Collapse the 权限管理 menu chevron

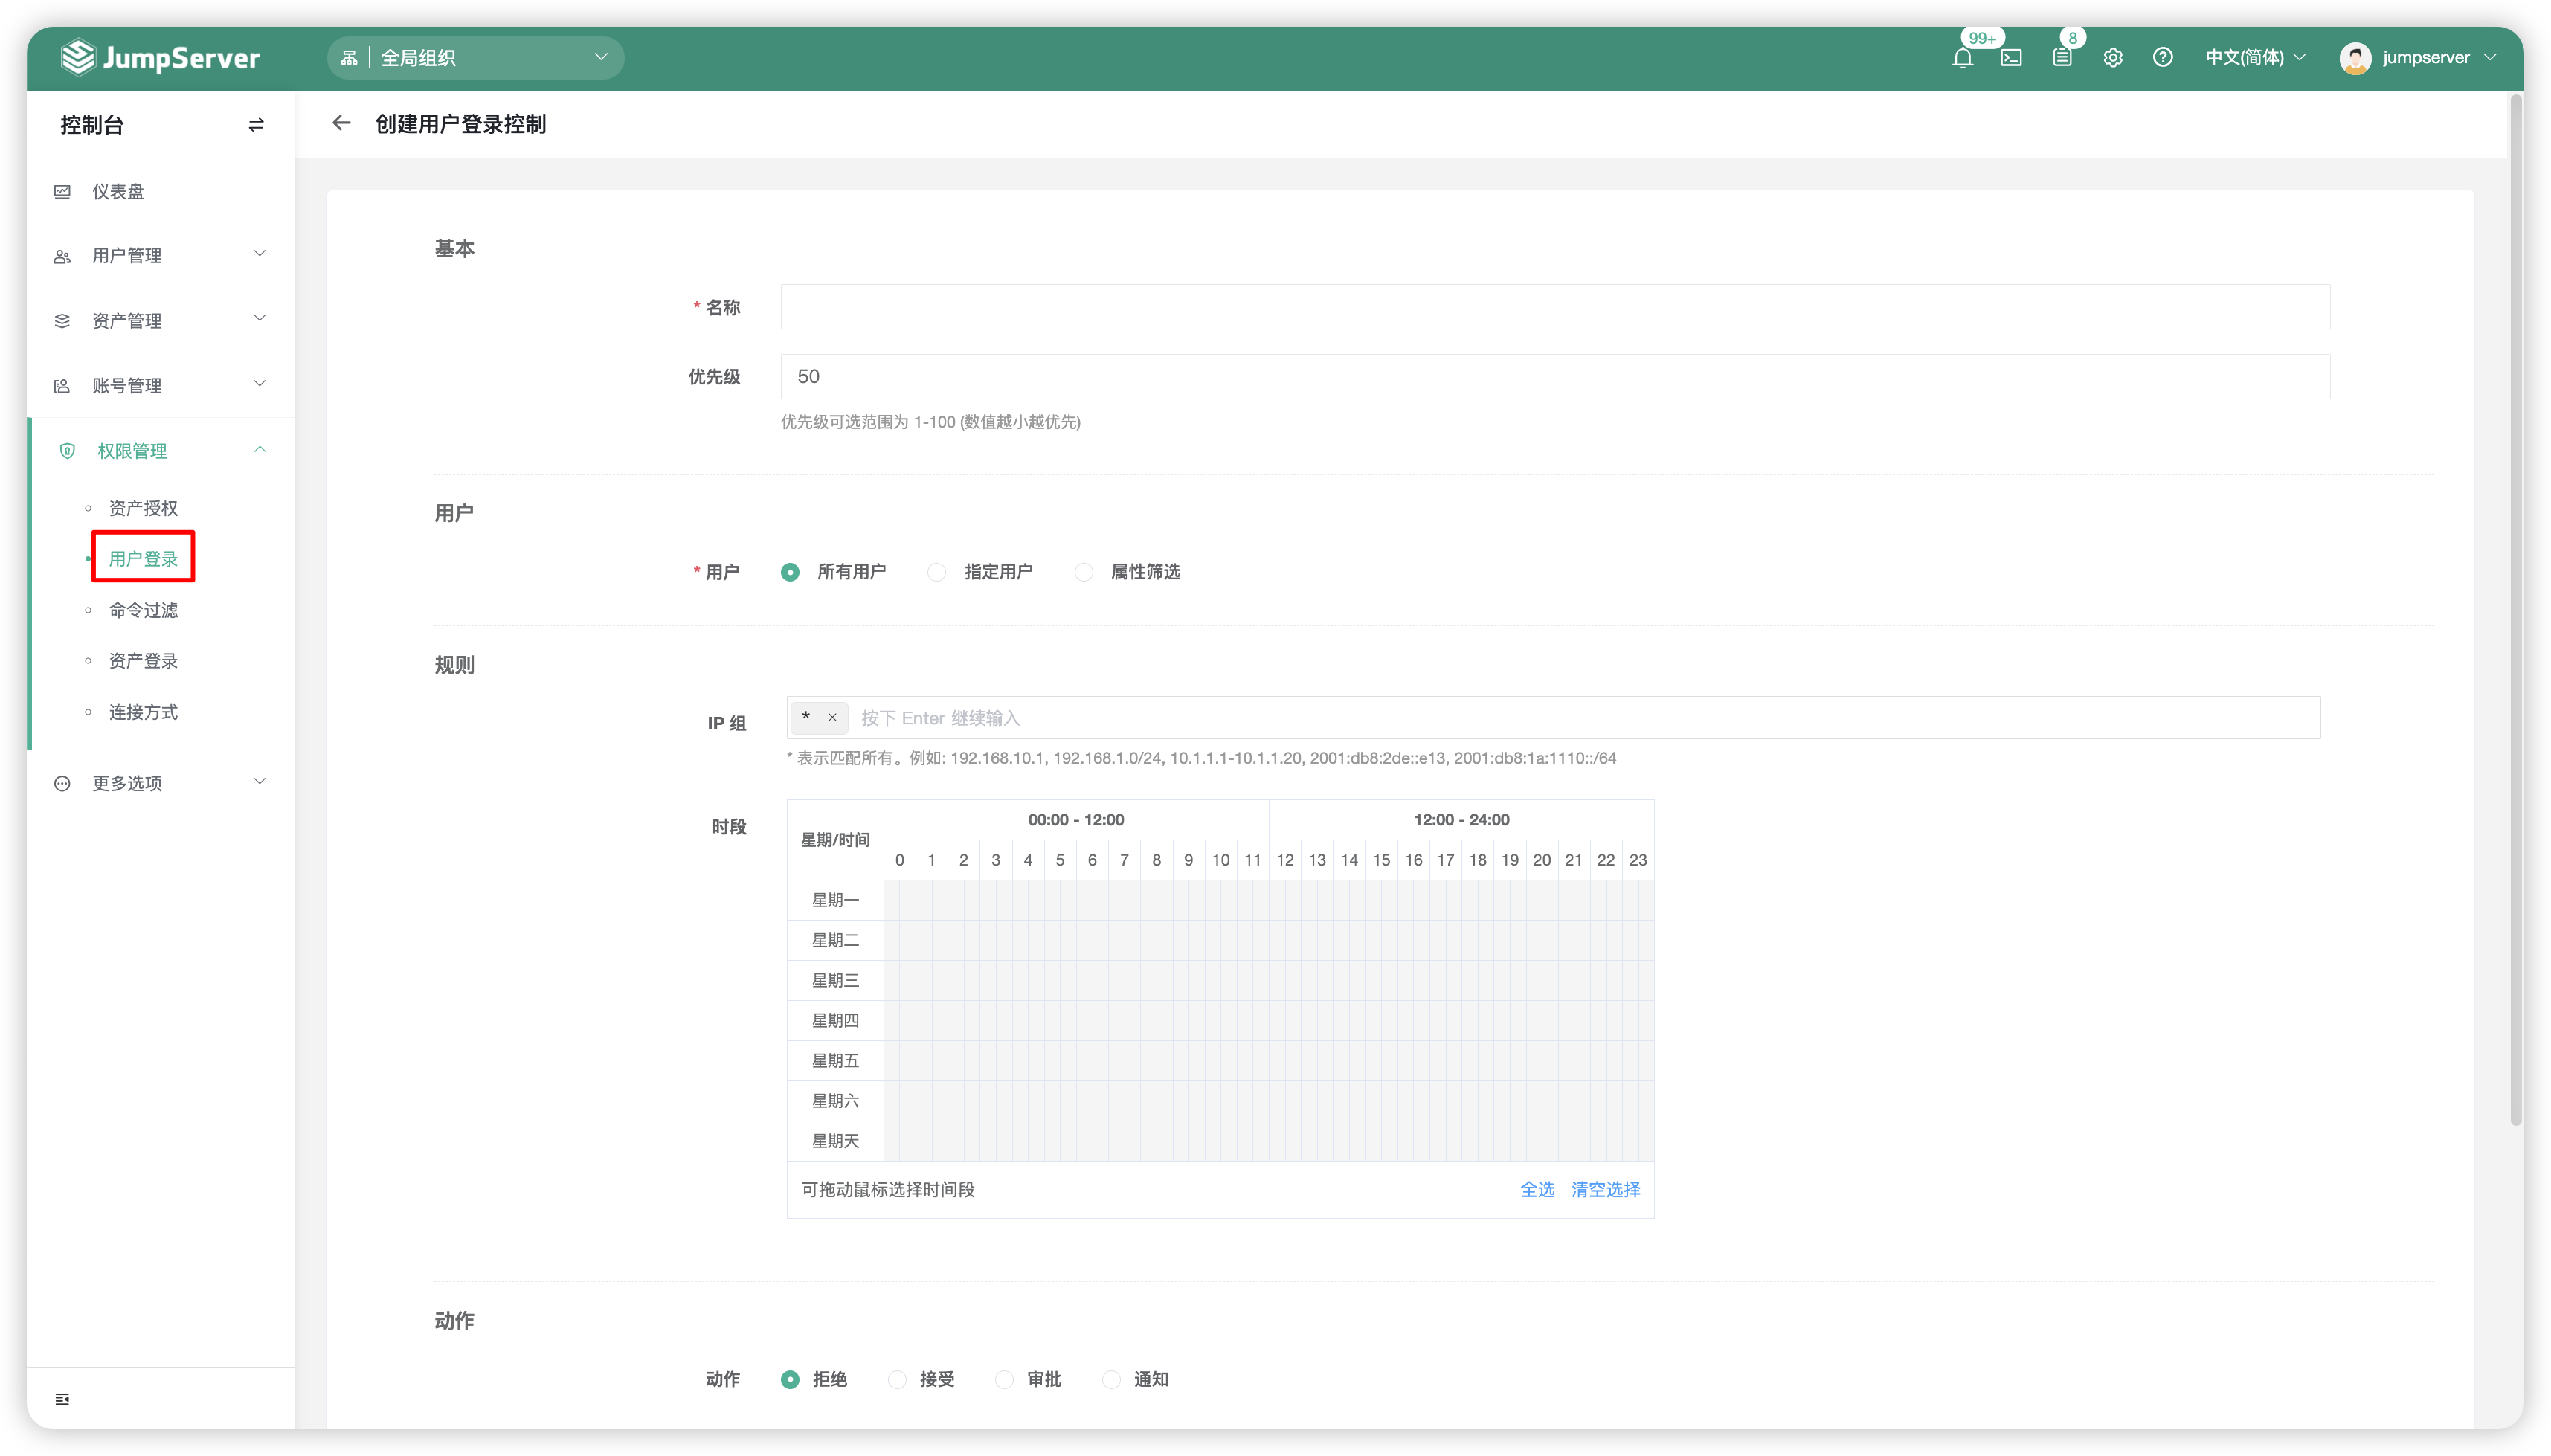coord(260,450)
